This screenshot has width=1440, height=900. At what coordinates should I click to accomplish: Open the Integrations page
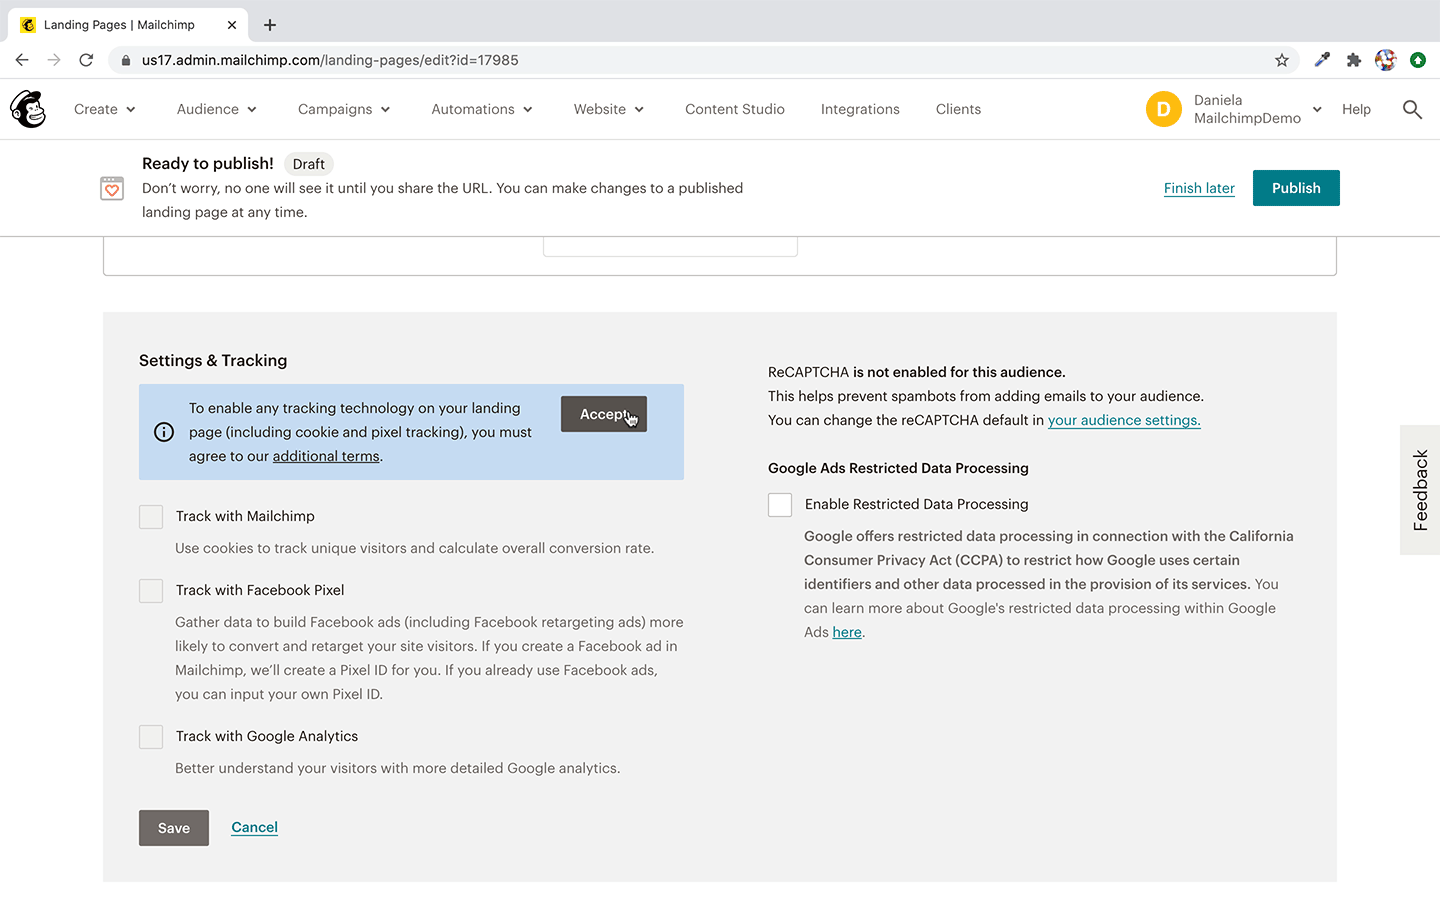pyautogui.click(x=860, y=109)
